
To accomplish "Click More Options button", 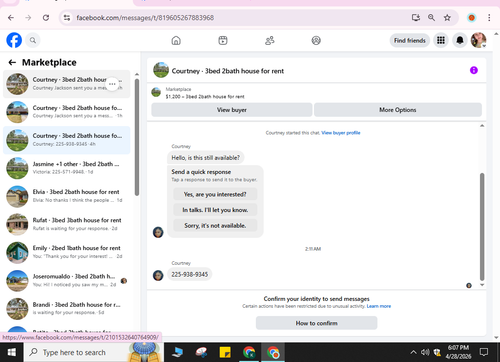I will (x=398, y=110).
